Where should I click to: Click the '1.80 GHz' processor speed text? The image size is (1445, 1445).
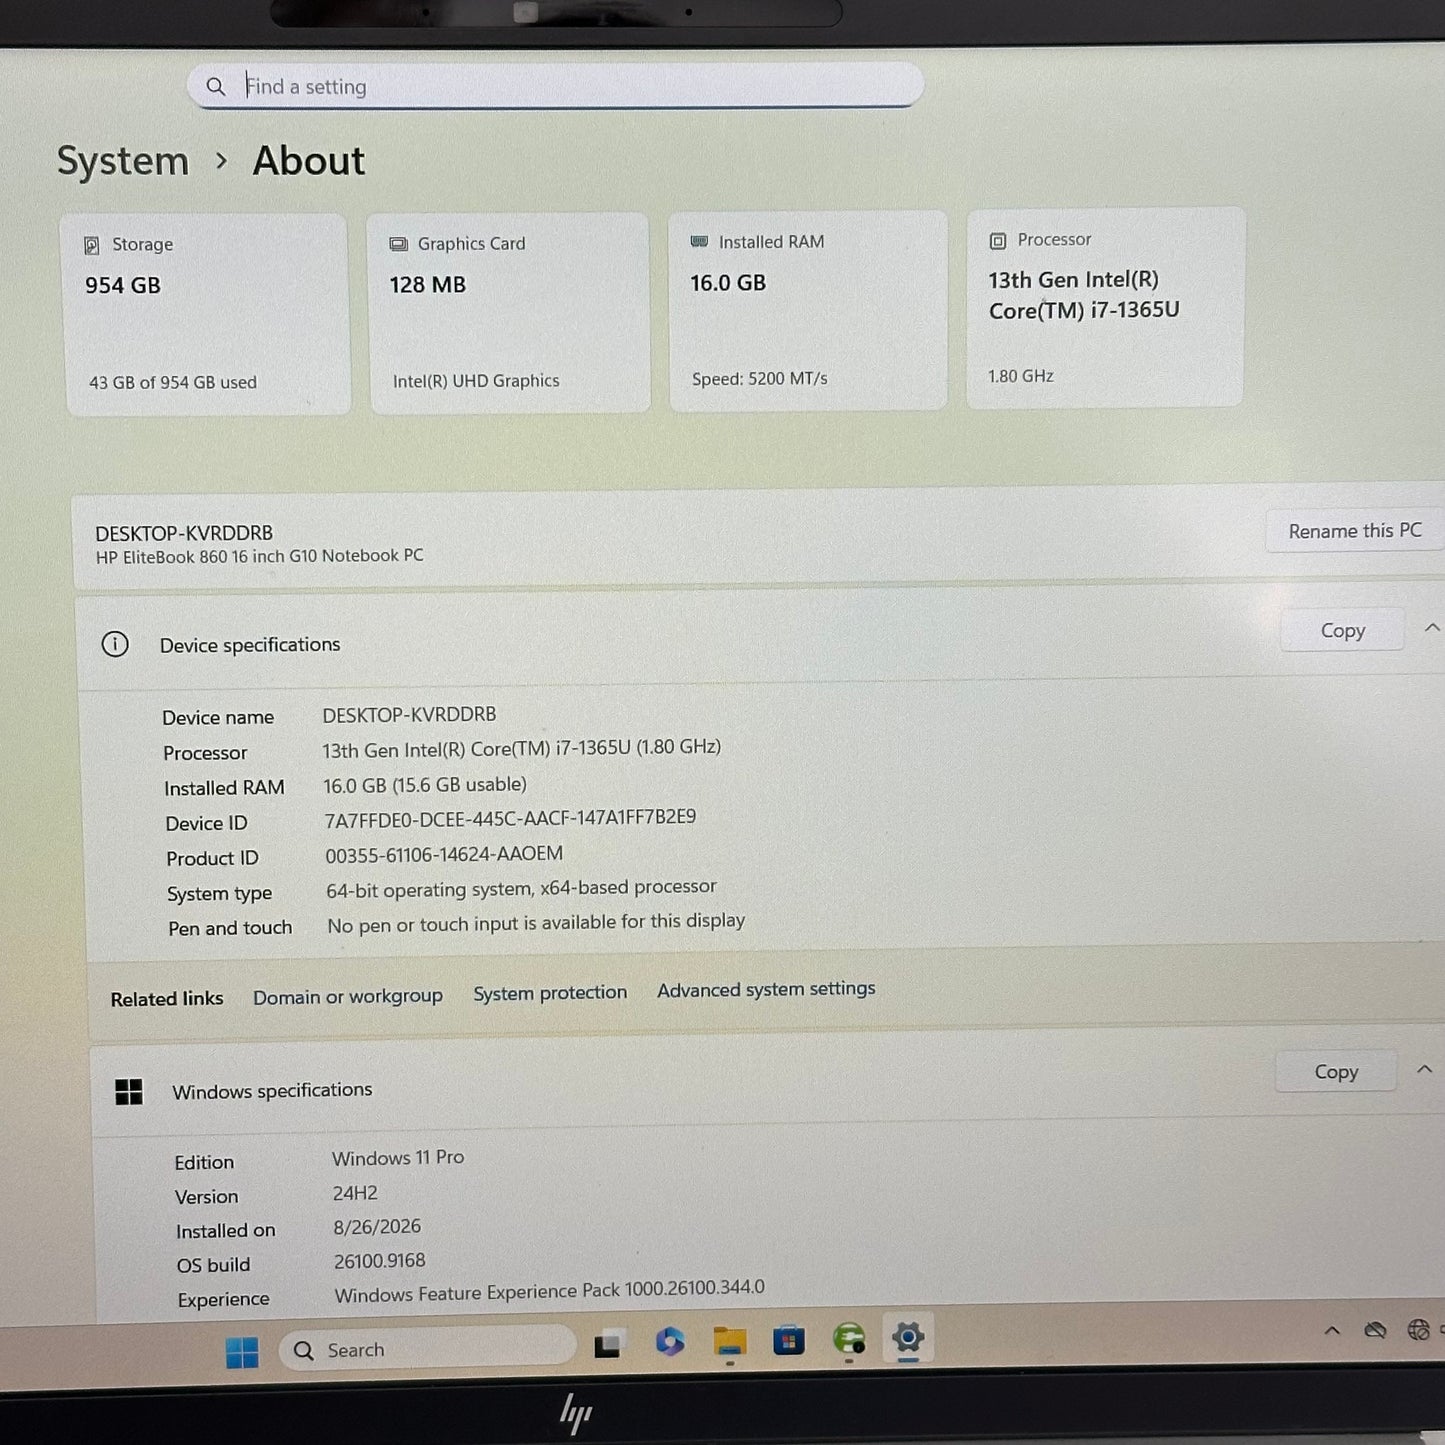[x=1021, y=376]
